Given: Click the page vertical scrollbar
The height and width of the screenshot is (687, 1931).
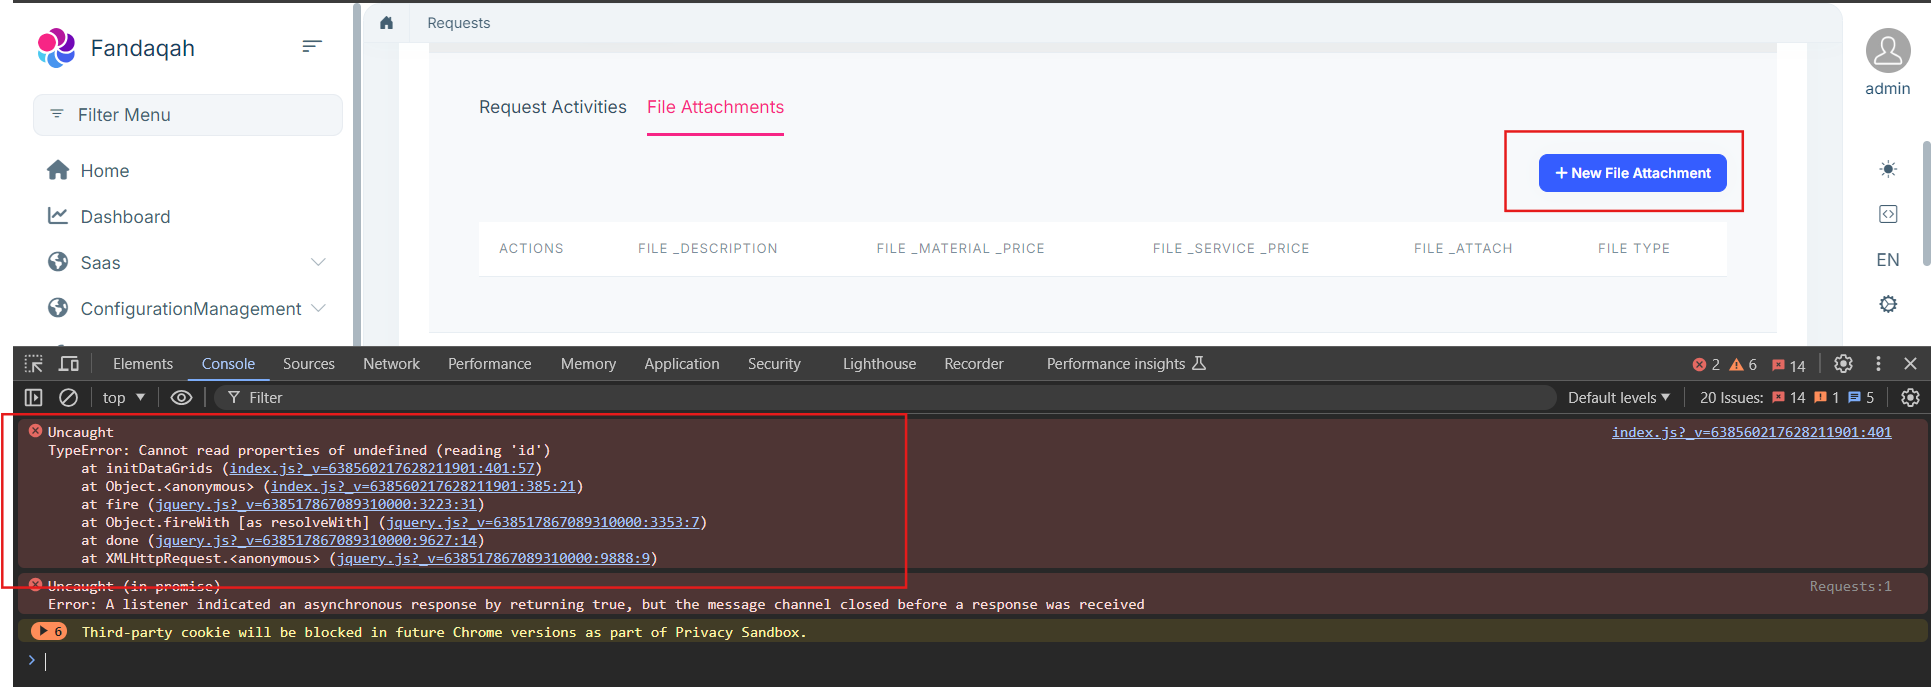Looking at the screenshot, I should [x=1925, y=203].
